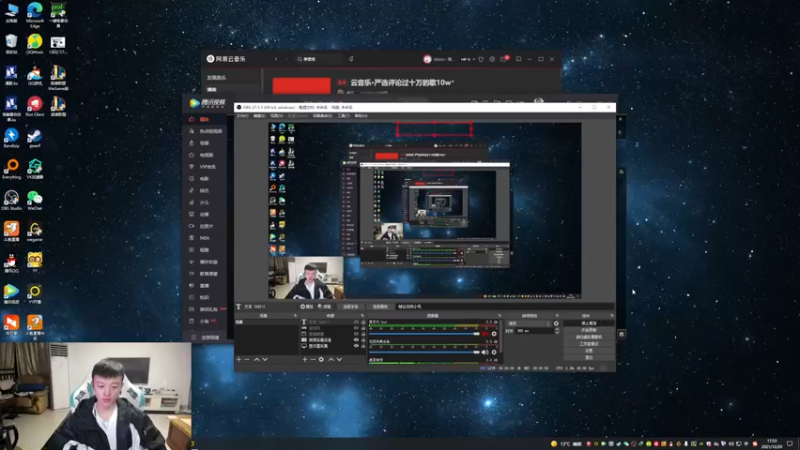Toggle visibility of 文本 (GDI+) source

356,322
